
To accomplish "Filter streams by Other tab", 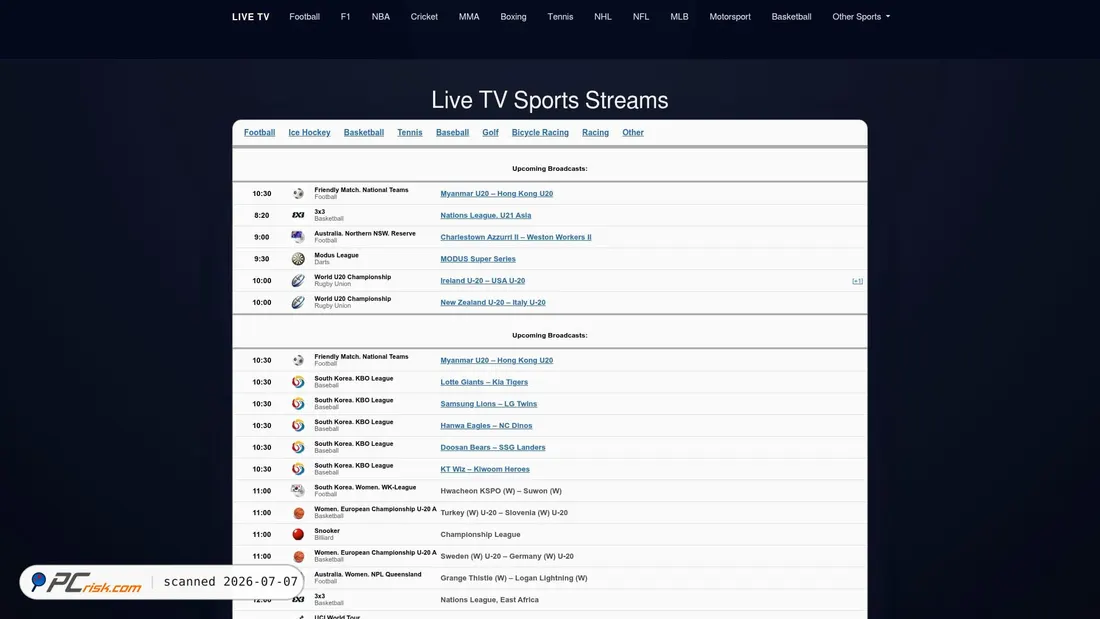I will 633,133.
